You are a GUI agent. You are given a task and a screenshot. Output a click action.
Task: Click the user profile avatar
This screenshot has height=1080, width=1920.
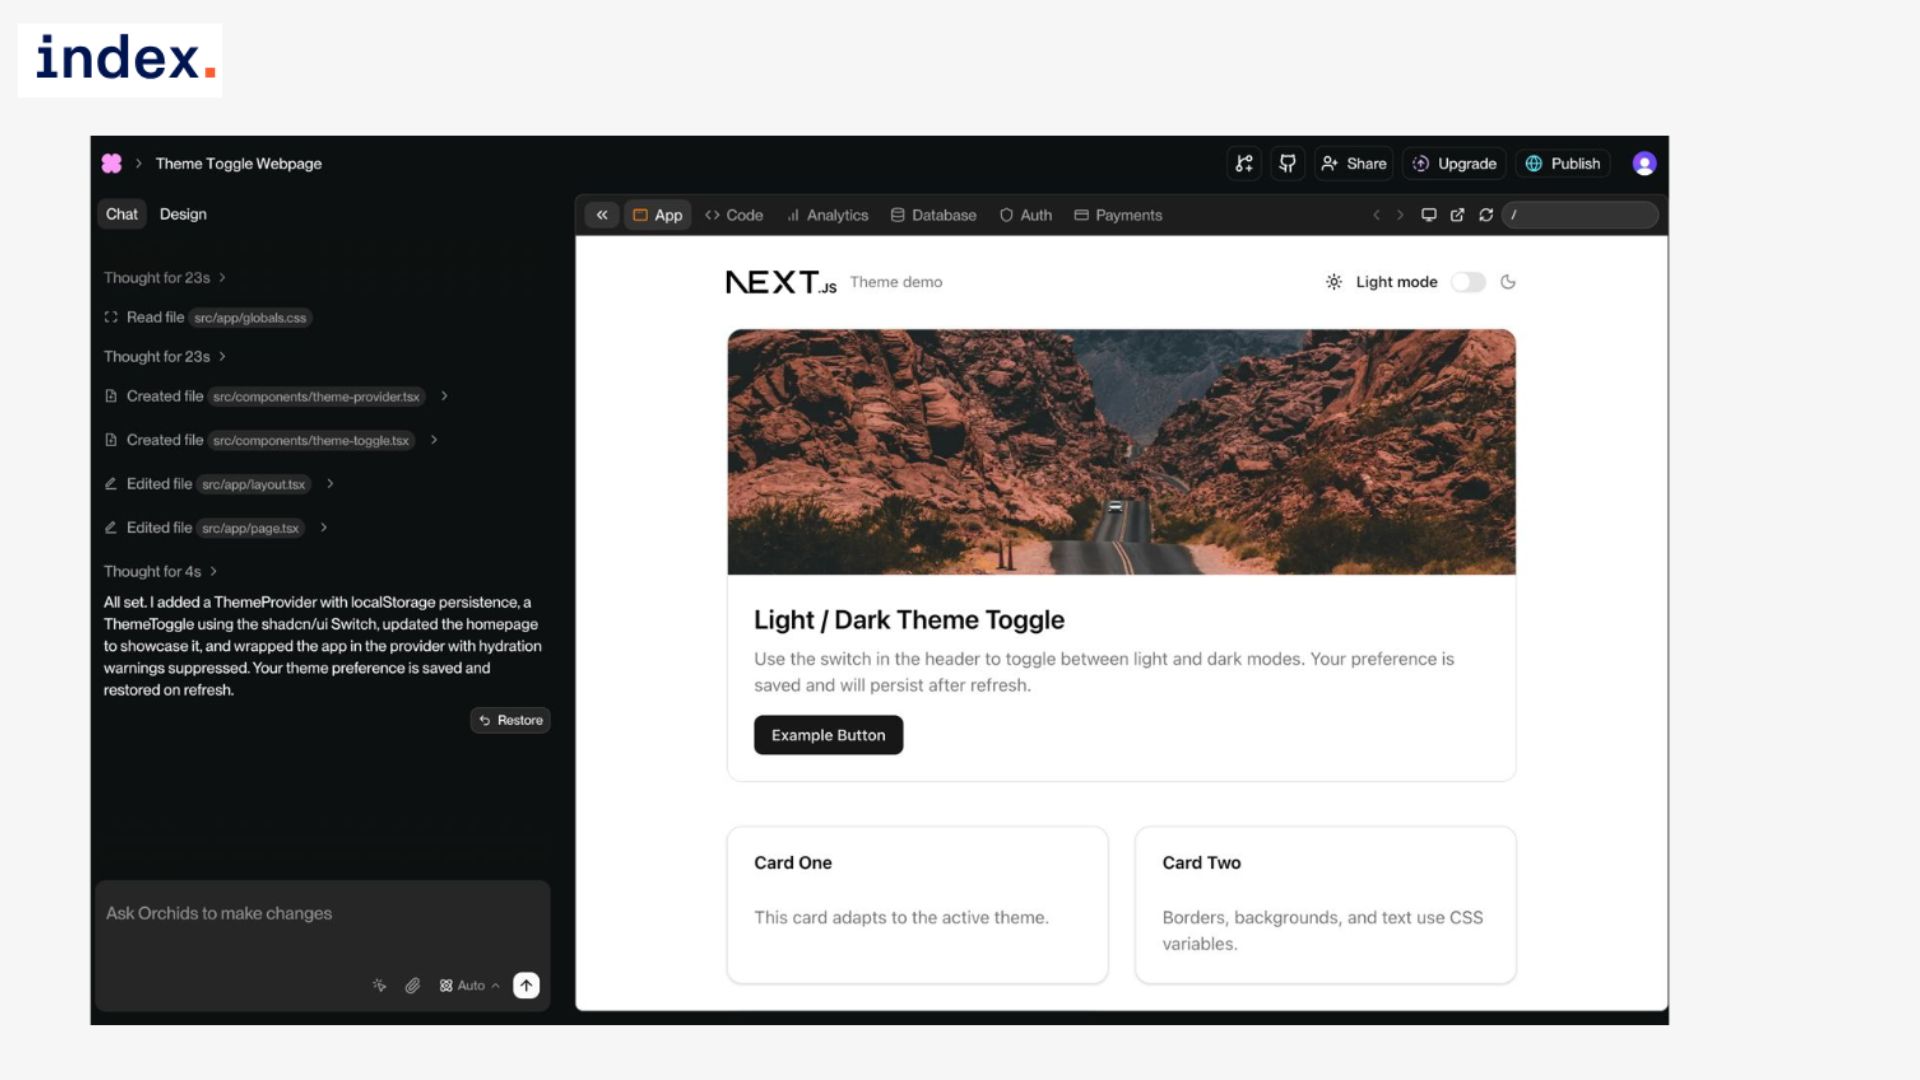(x=1644, y=163)
